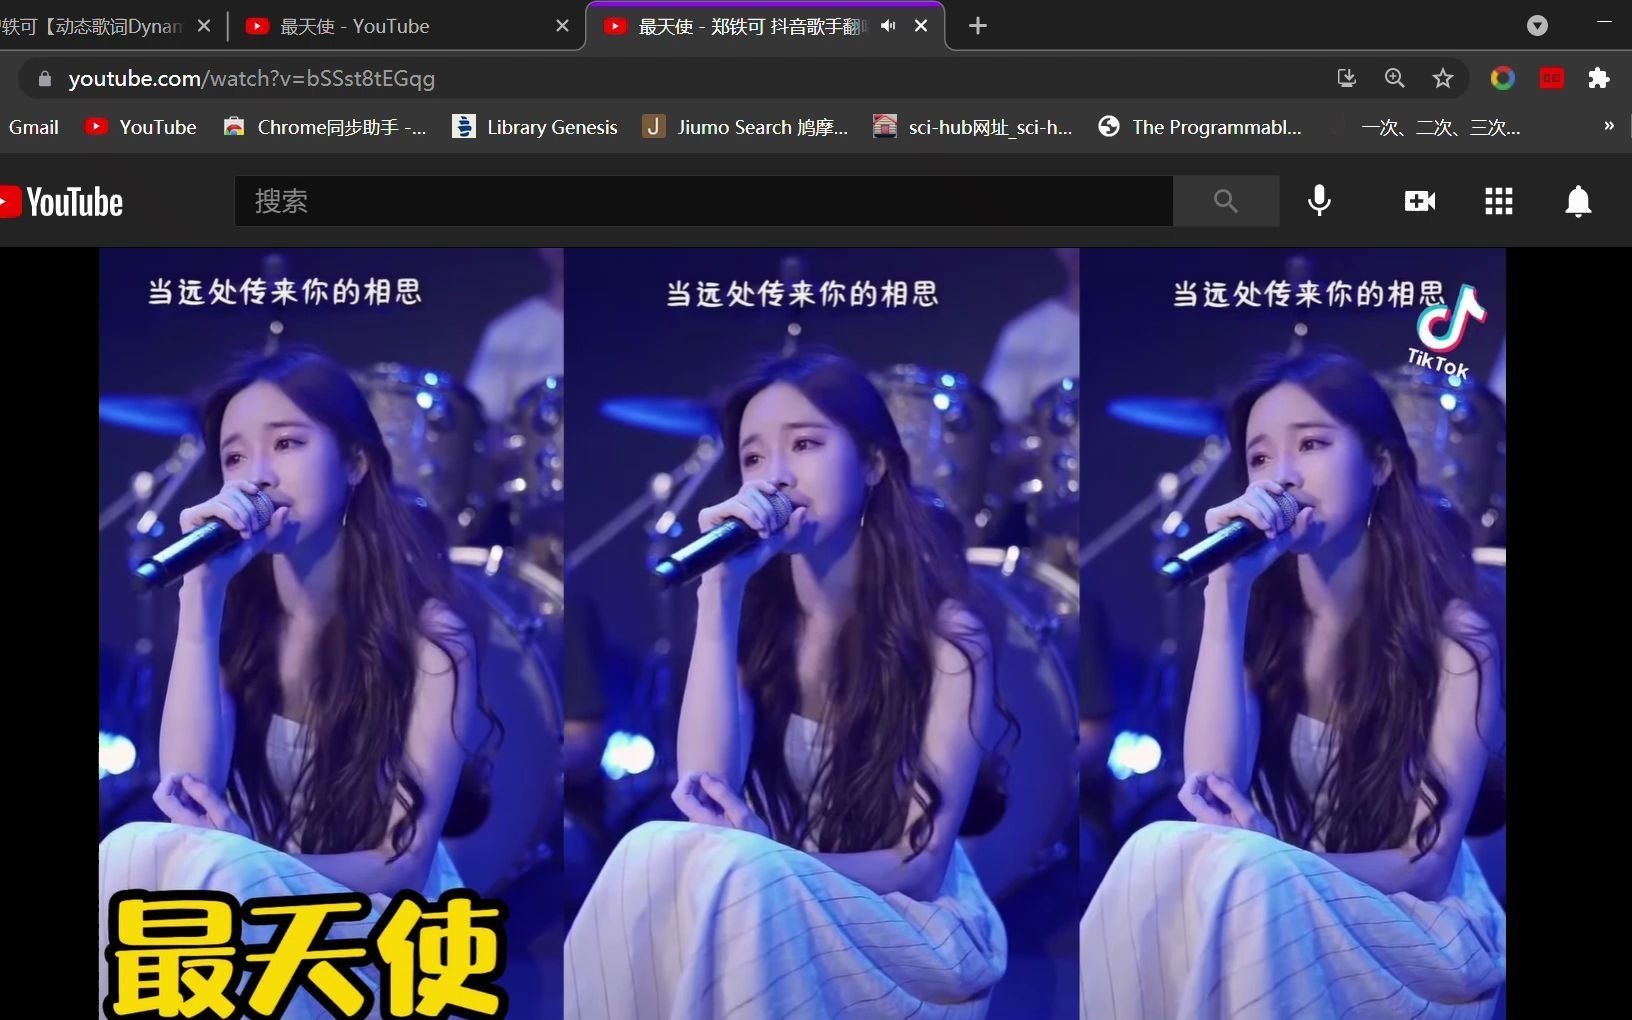Open the zoom magnifier icon in address bar
This screenshot has height=1020, width=1632.
click(1395, 78)
